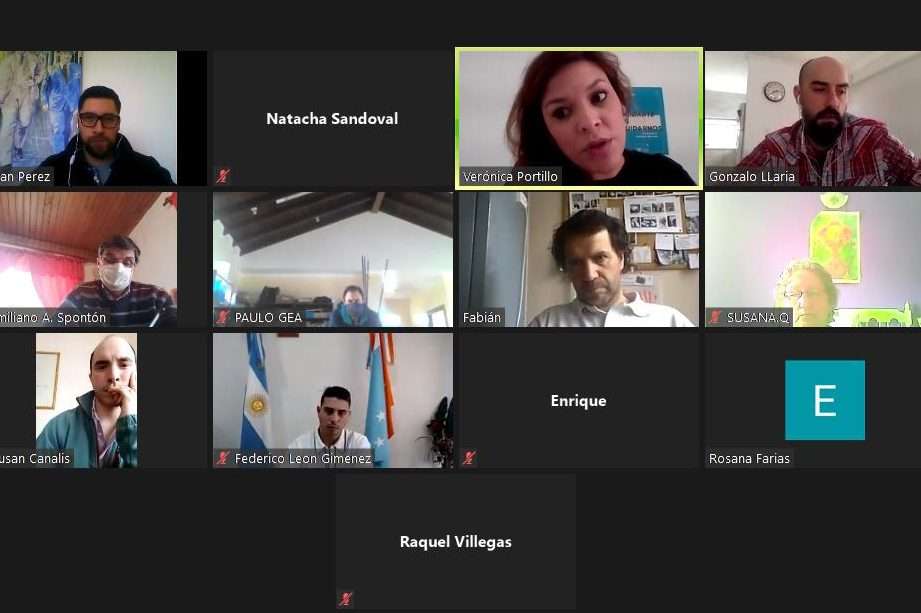
Task: Click the Verónica Portillo name label
Action: coord(510,176)
